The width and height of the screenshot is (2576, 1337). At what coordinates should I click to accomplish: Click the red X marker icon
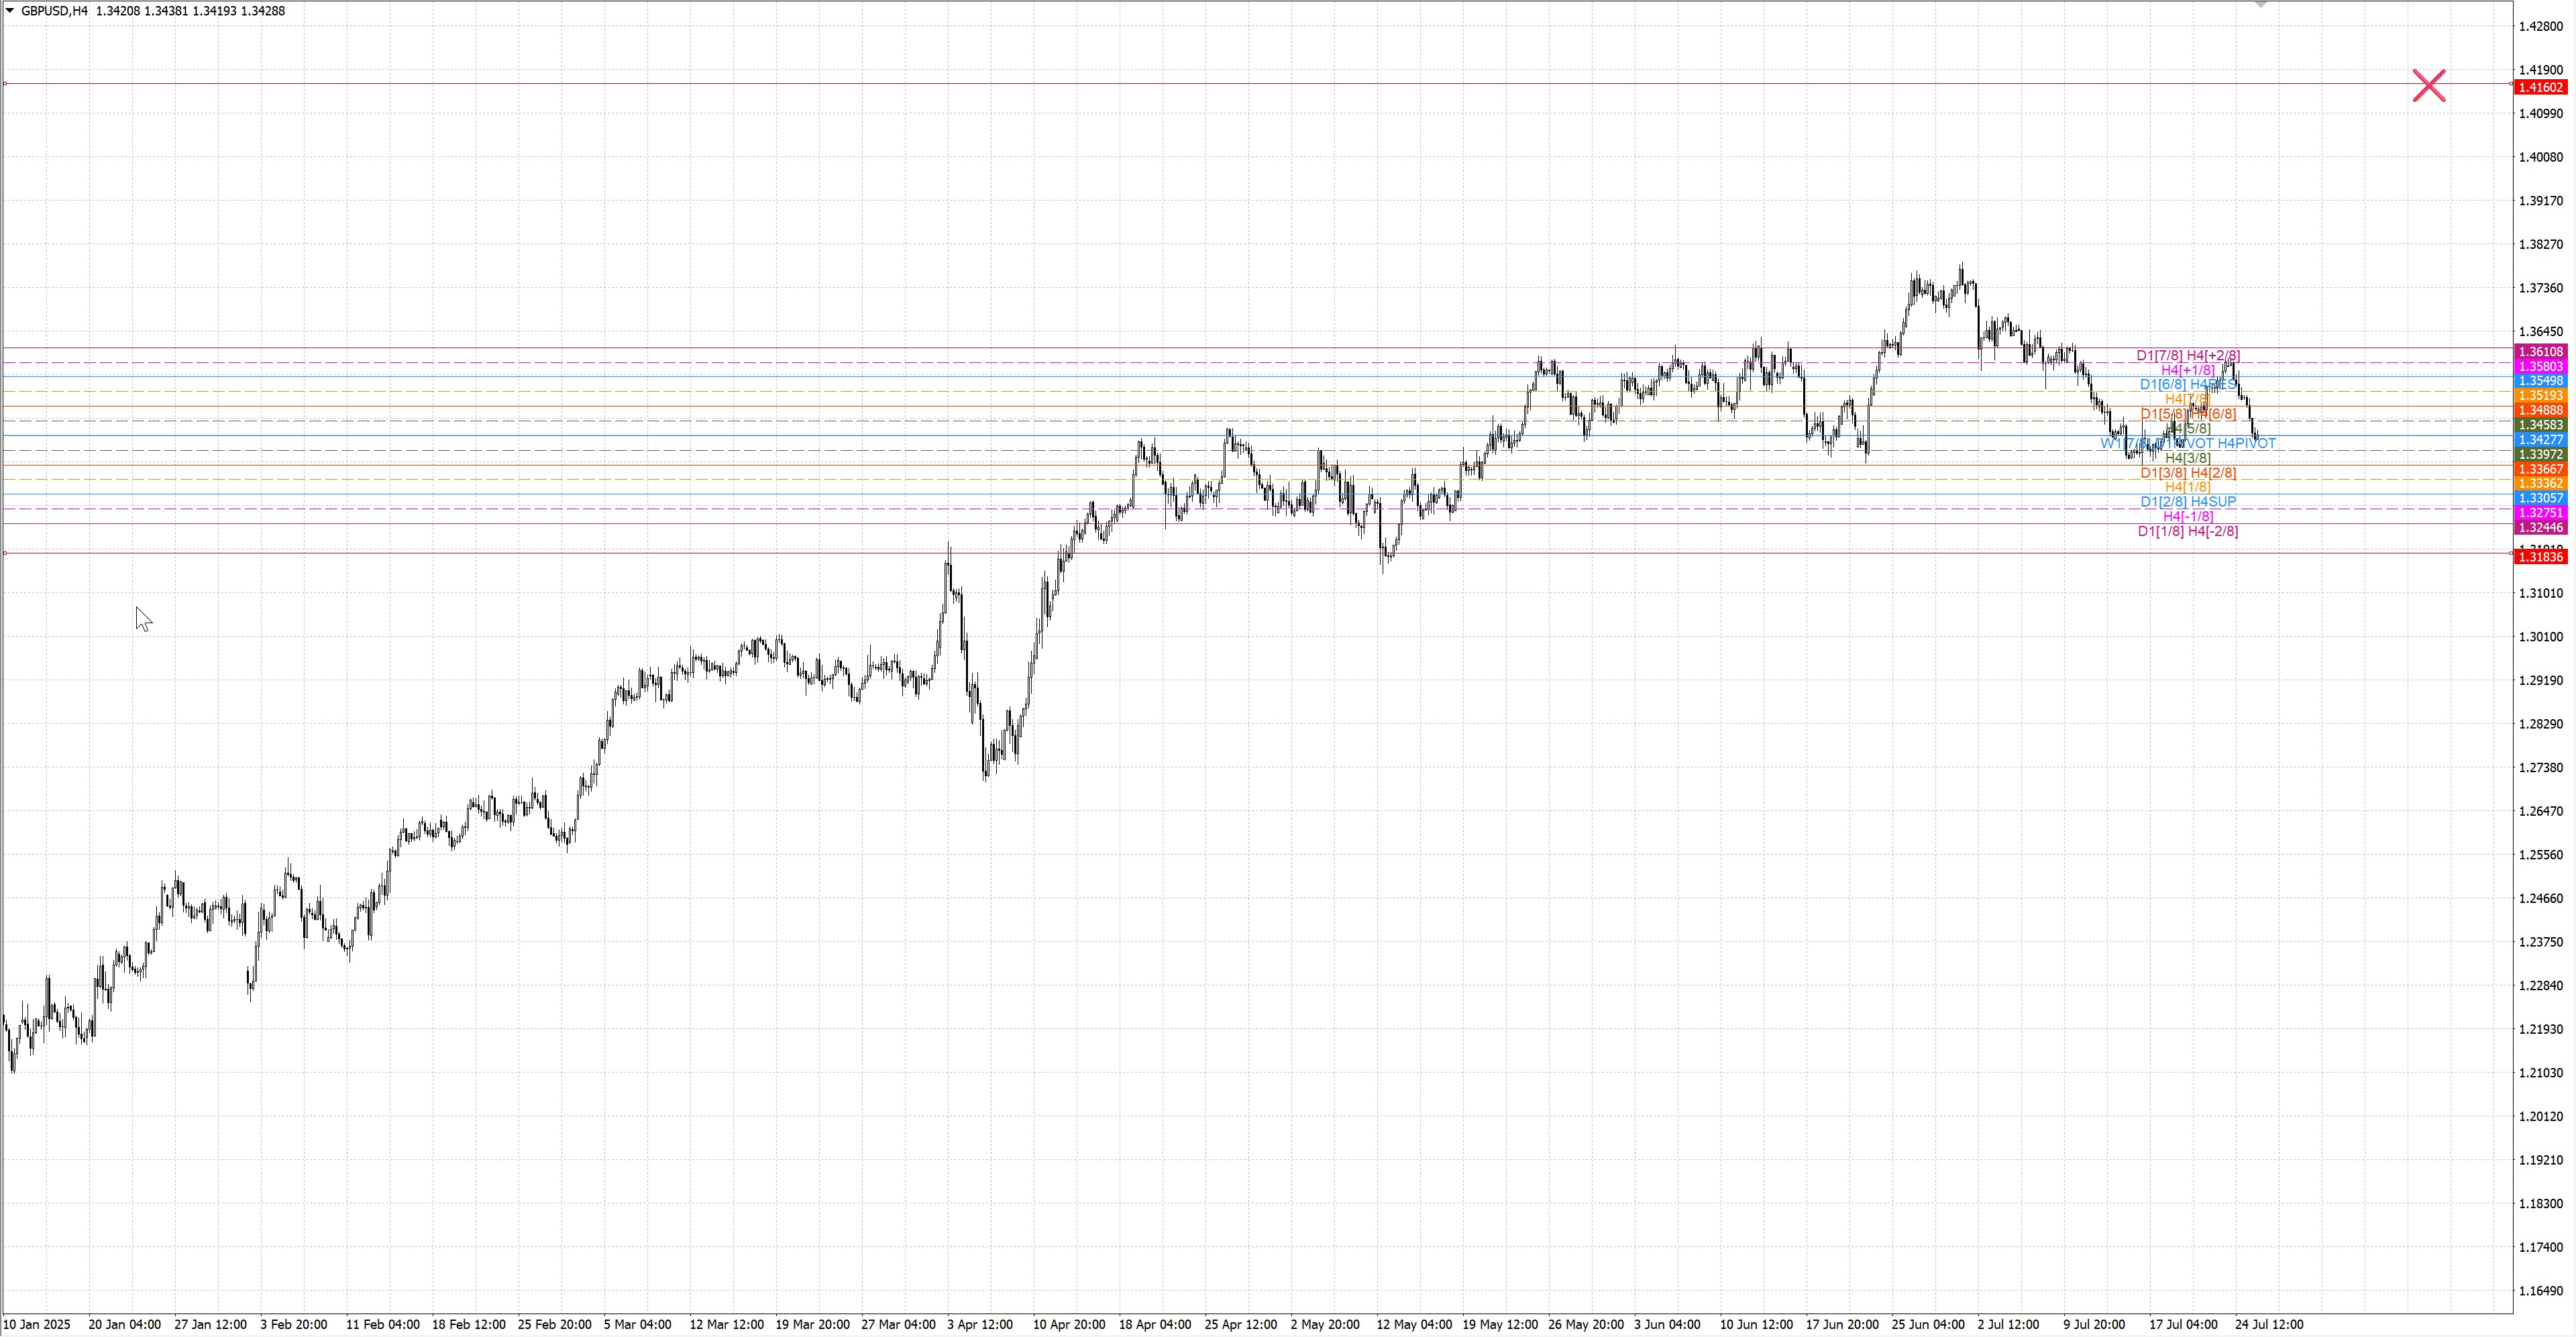[2428, 86]
